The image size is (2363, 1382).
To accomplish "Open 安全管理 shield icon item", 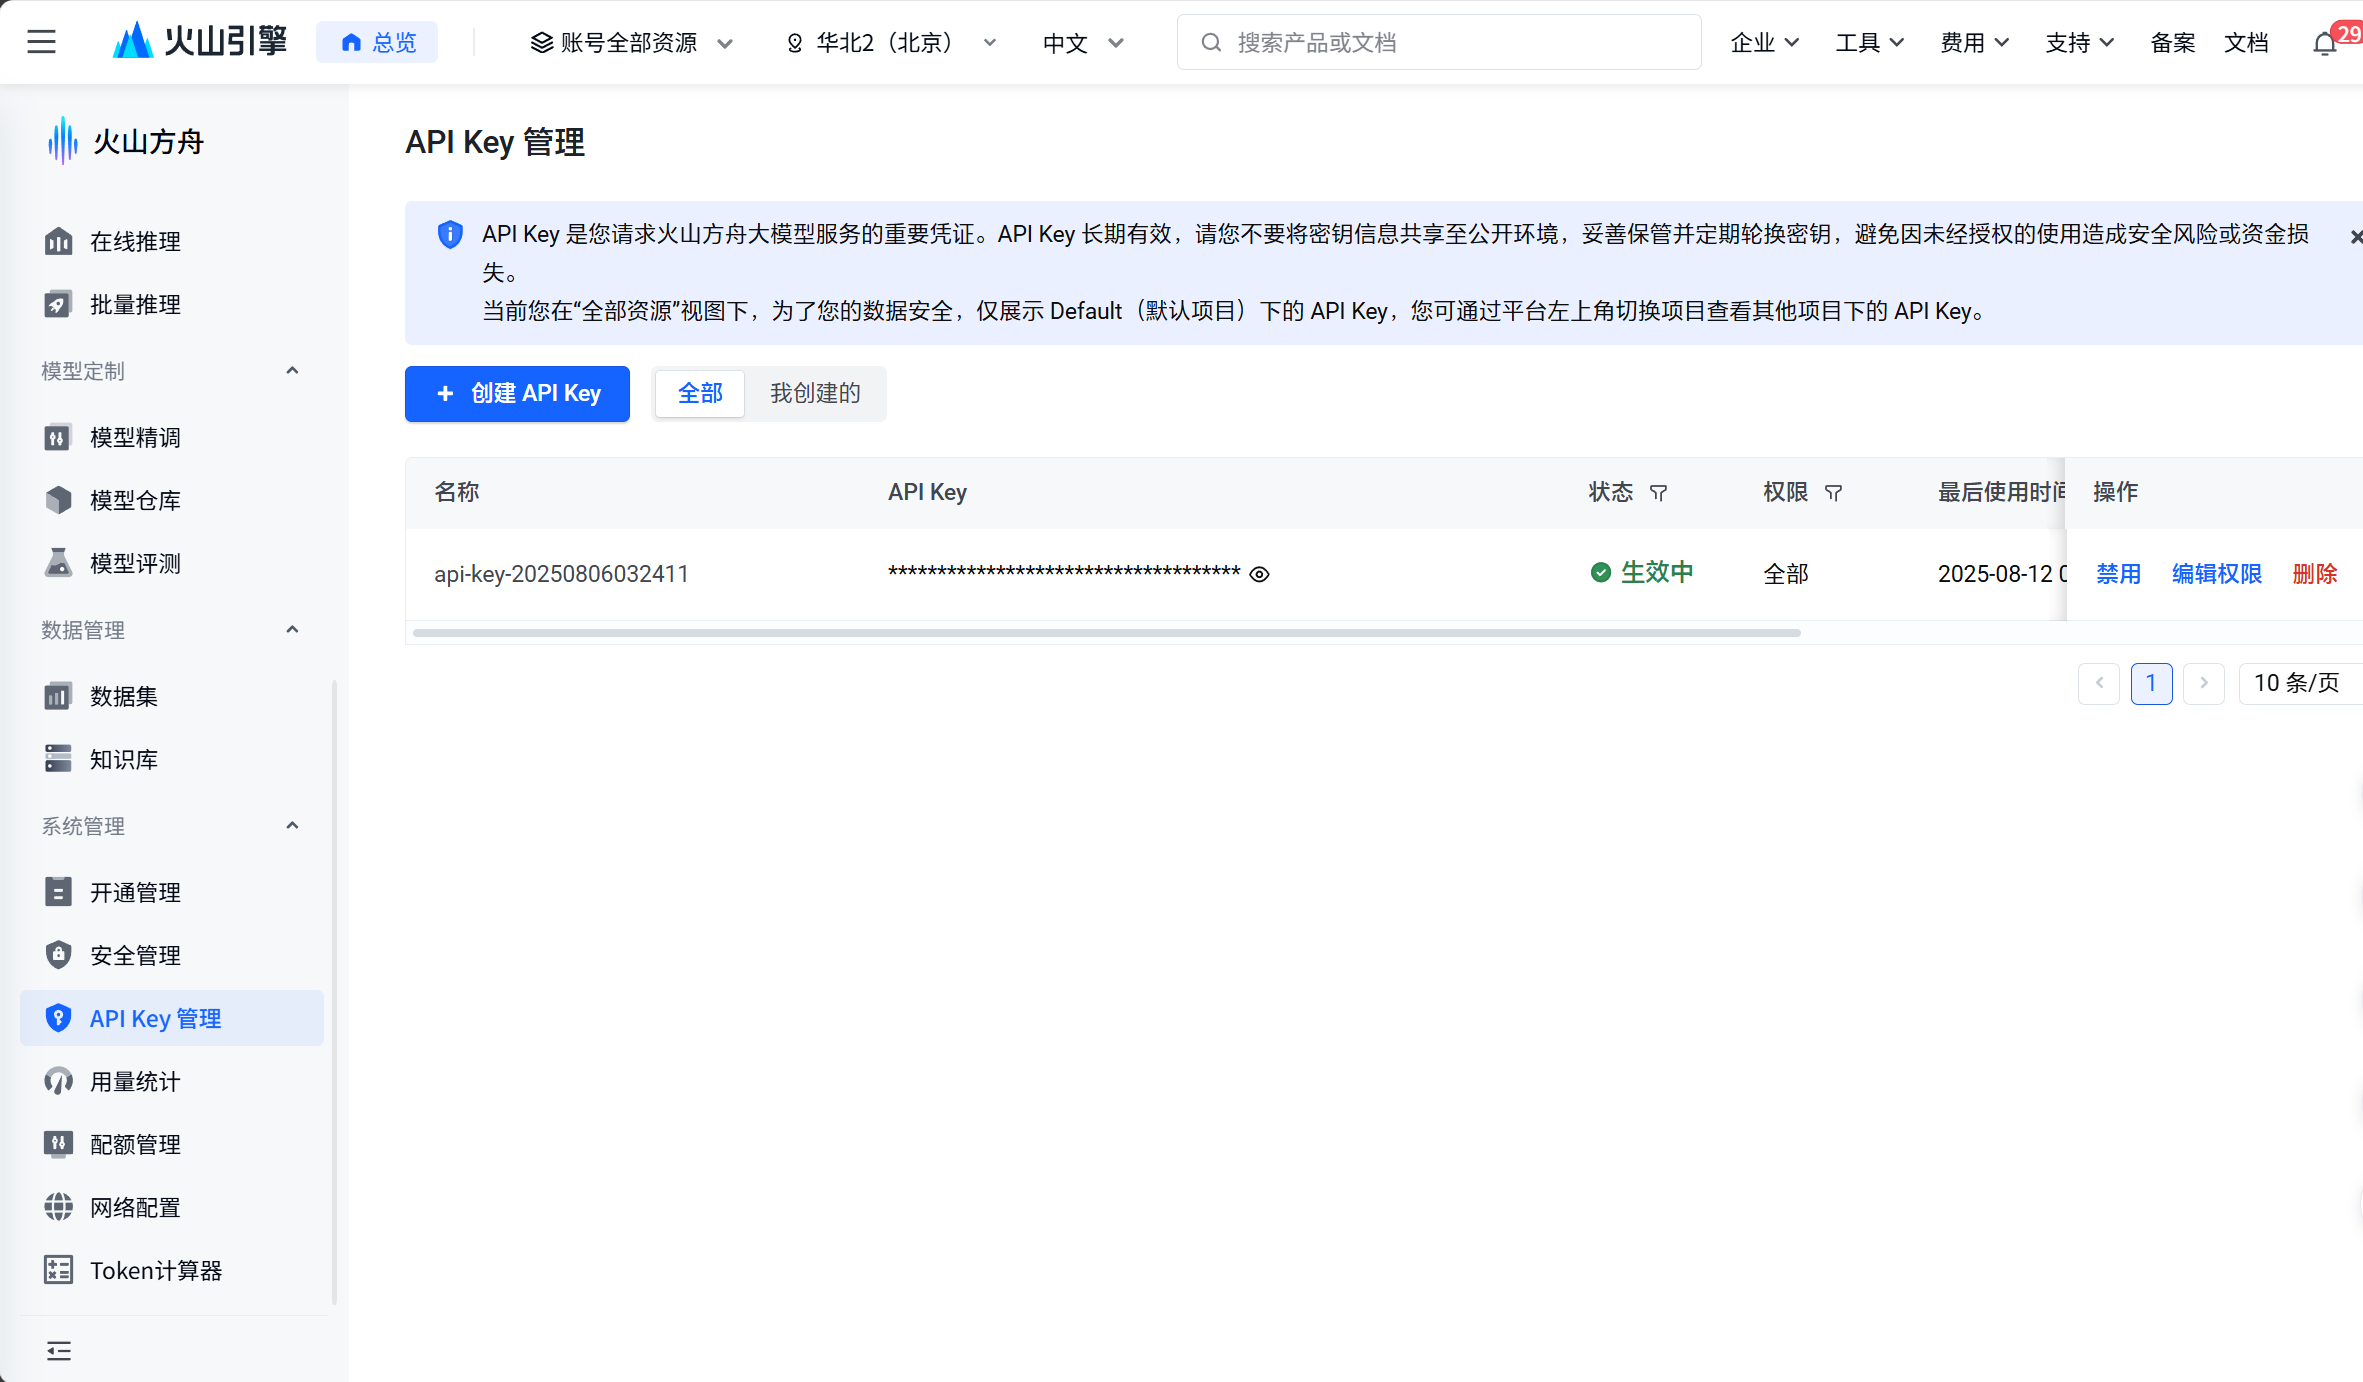I will (135, 955).
